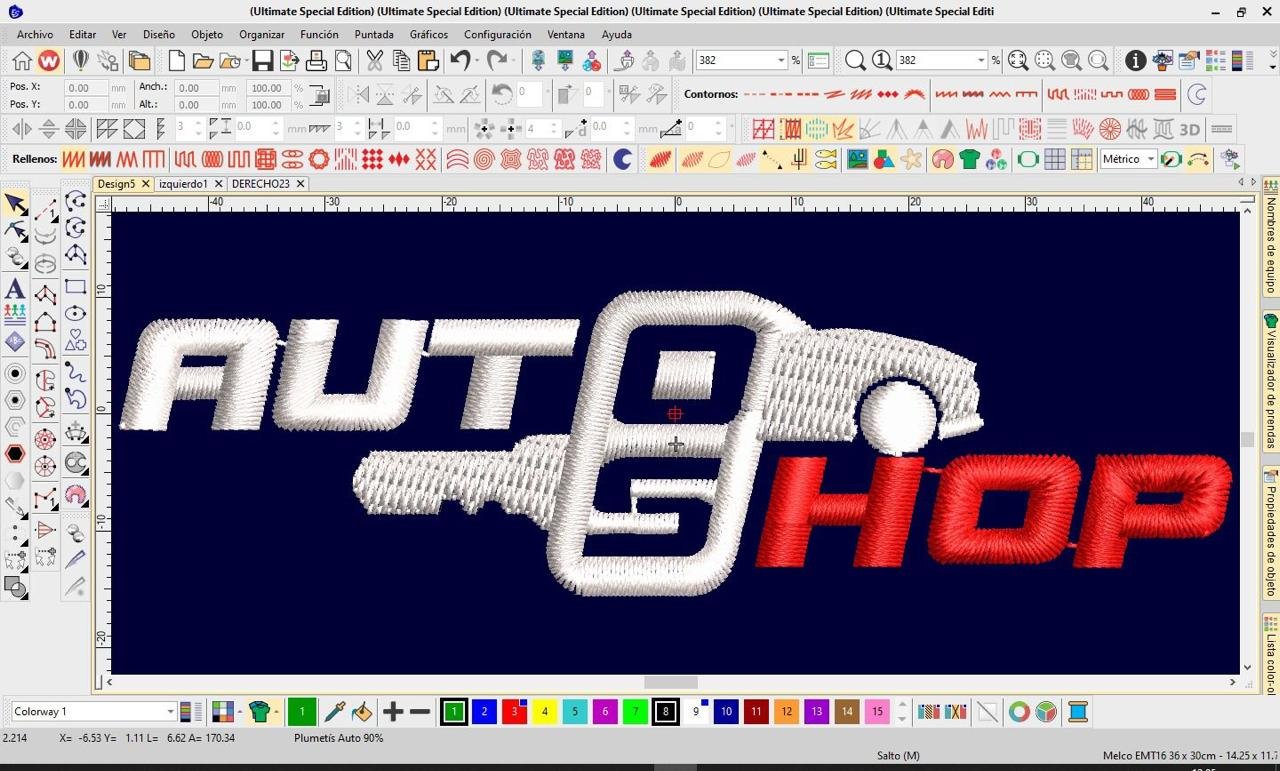Select the Lettering 'A' tool
The height and width of the screenshot is (771, 1280).
coord(15,290)
